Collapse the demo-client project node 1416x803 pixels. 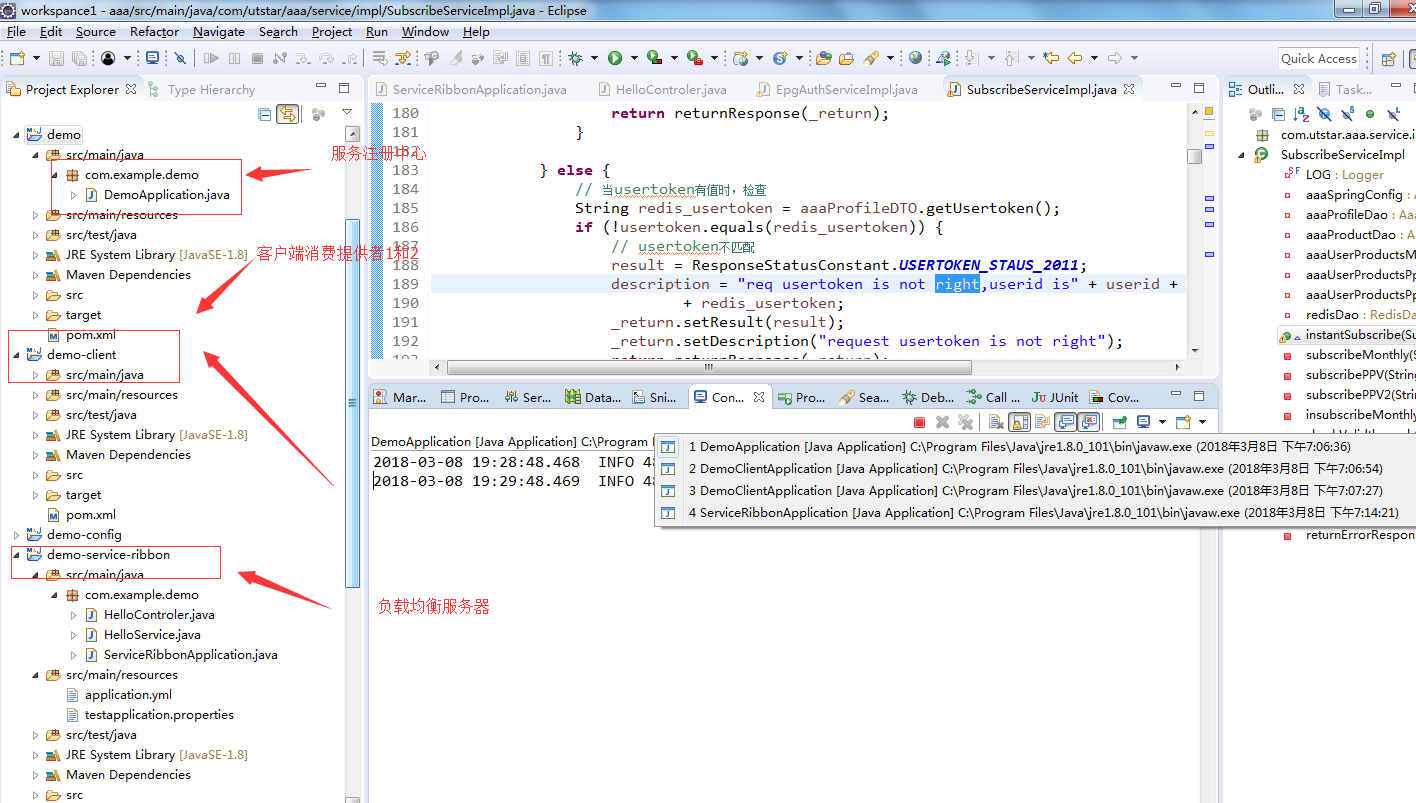16,355
